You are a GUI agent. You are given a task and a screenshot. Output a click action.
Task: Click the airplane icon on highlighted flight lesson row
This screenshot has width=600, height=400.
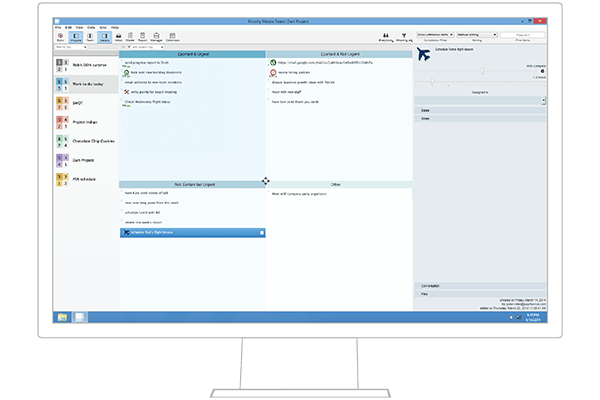tap(126, 232)
